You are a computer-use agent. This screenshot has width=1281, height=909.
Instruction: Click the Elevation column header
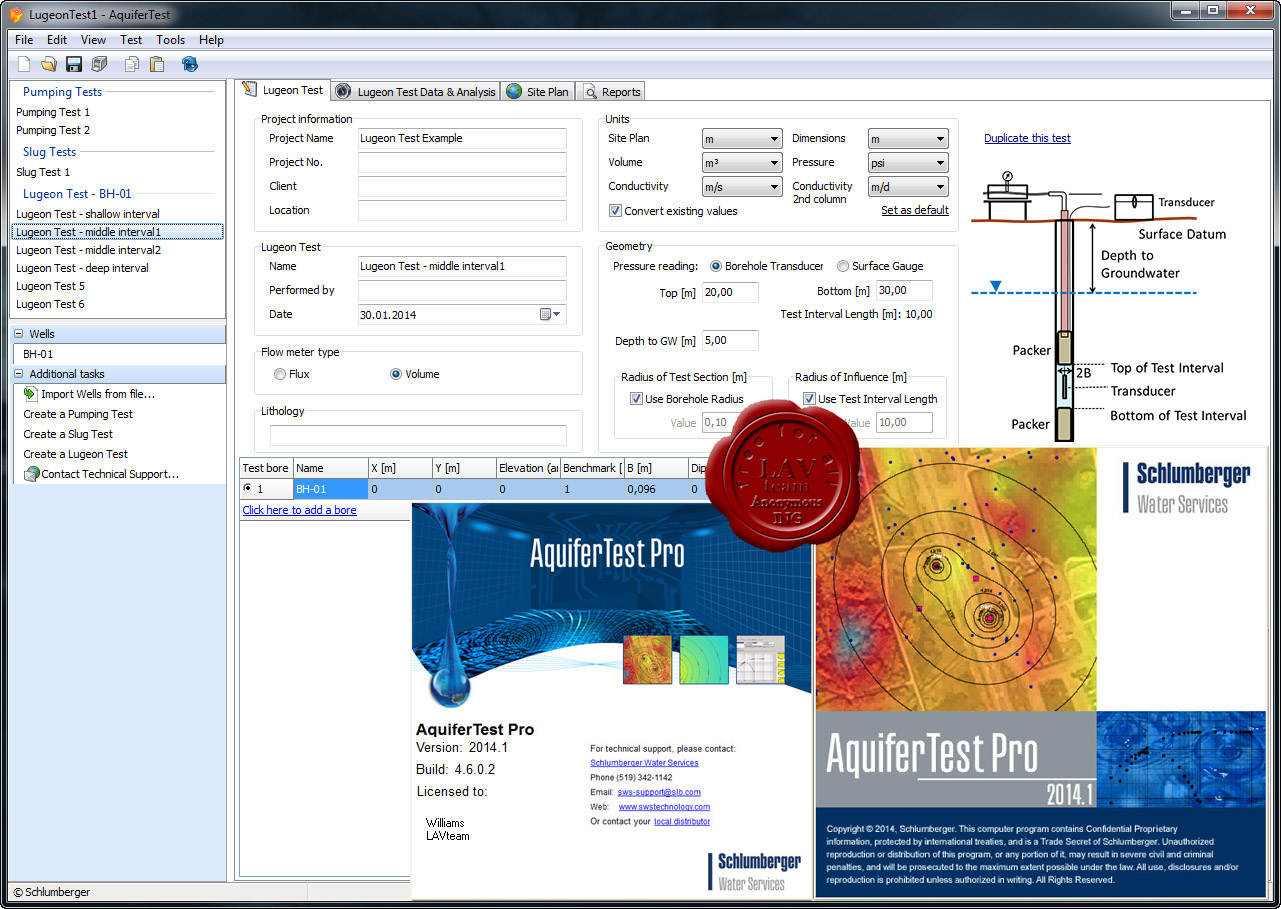pos(528,468)
